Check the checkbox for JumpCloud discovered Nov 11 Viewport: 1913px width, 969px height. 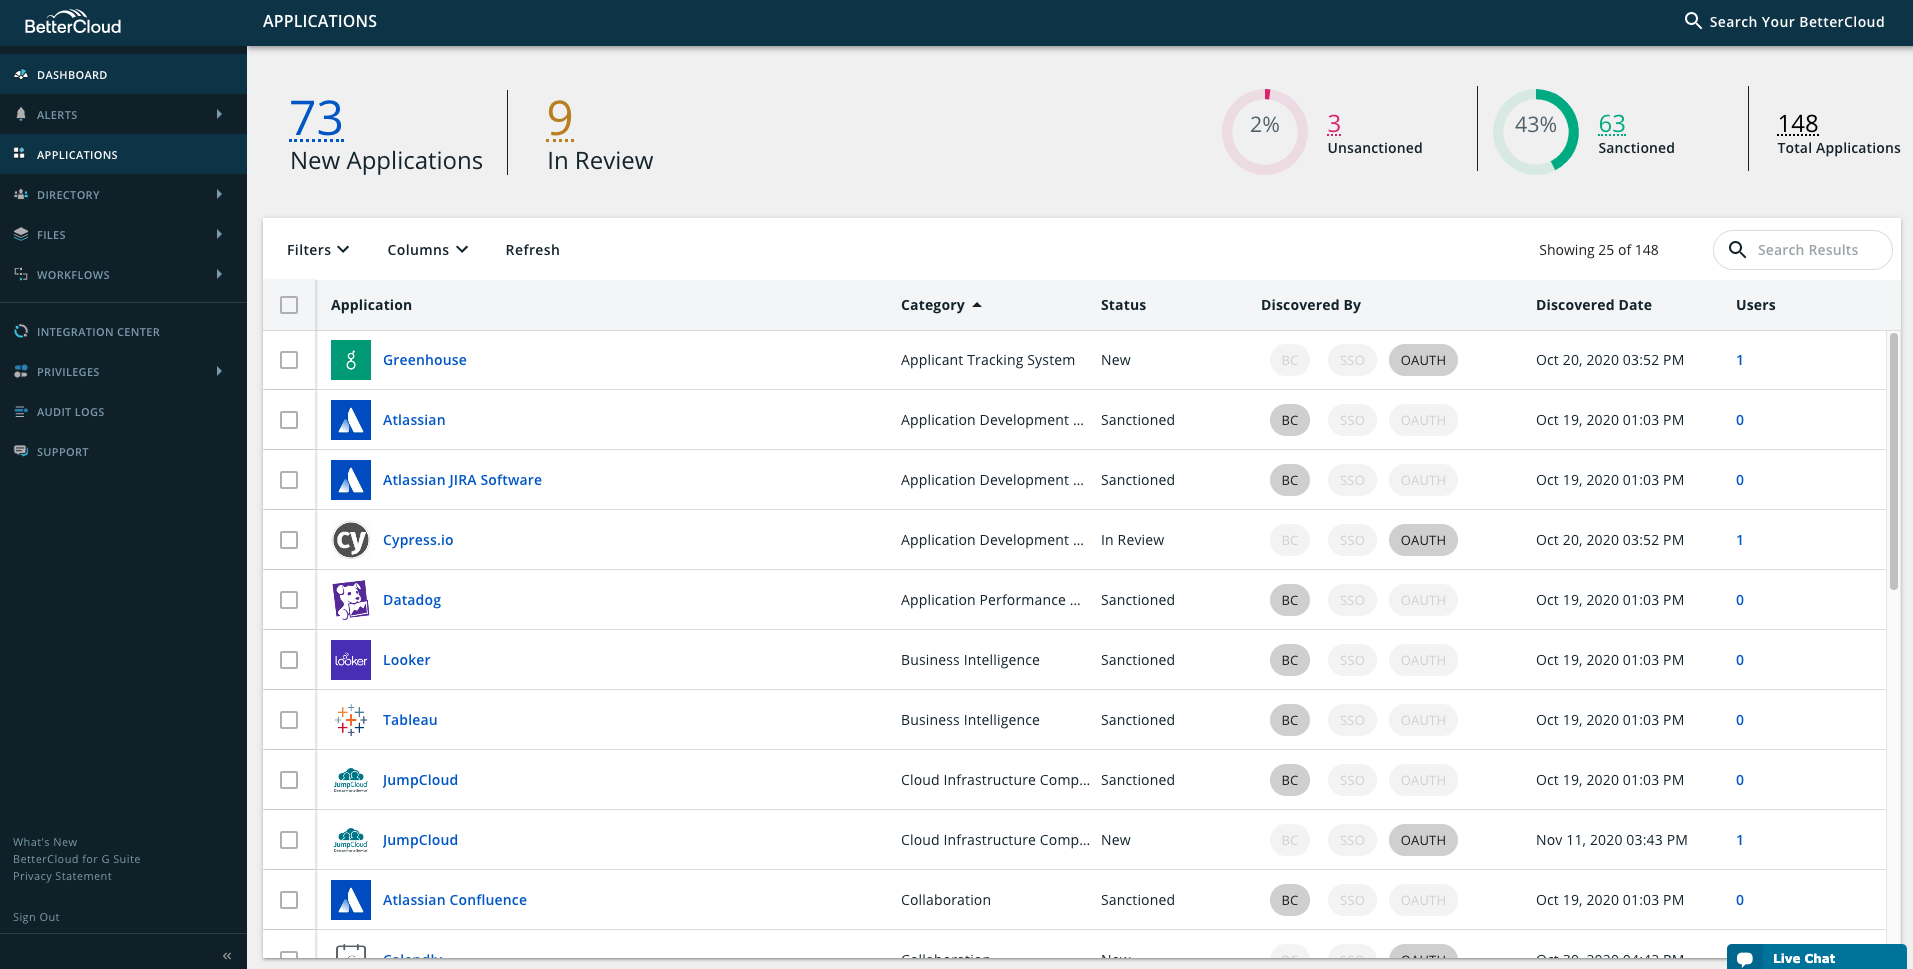[289, 840]
